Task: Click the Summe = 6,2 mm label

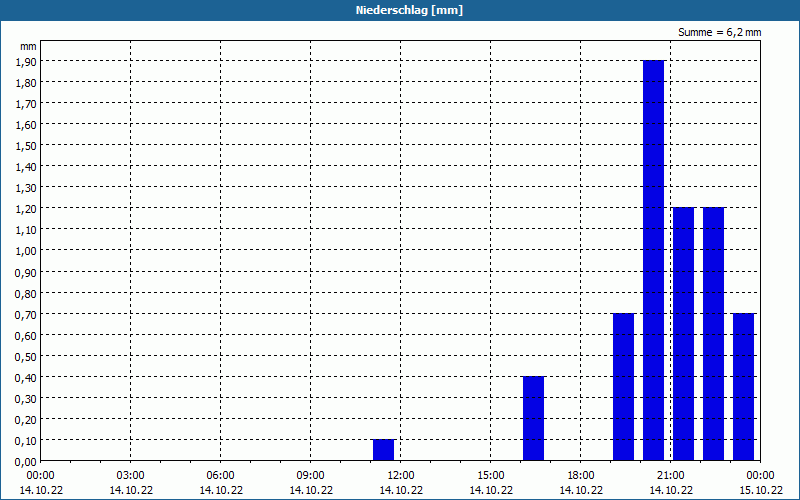Action: pos(719,32)
